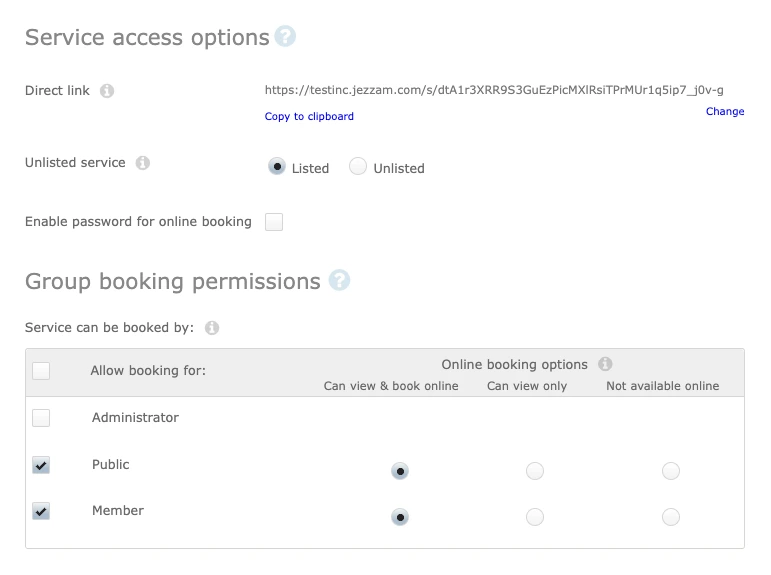Set Public to 'Can view only'
Viewport: 771px width, 575px height.
pyautogui.click(x=535, y=471)
